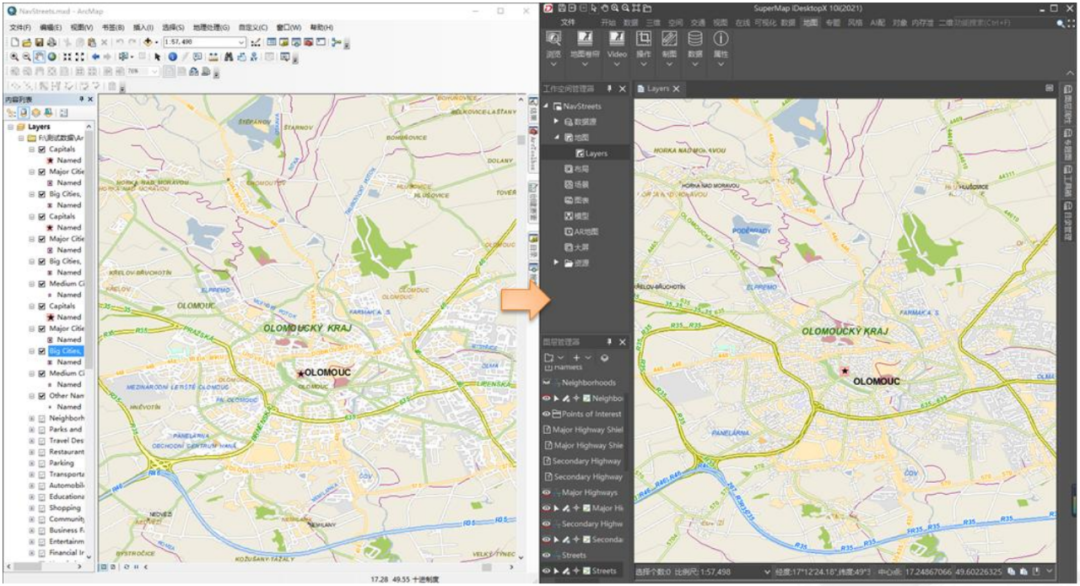Click List By Drawing Order icon
Viewport: 1080px width, 586px height.
pyautogui.click(x=10, y=112)
